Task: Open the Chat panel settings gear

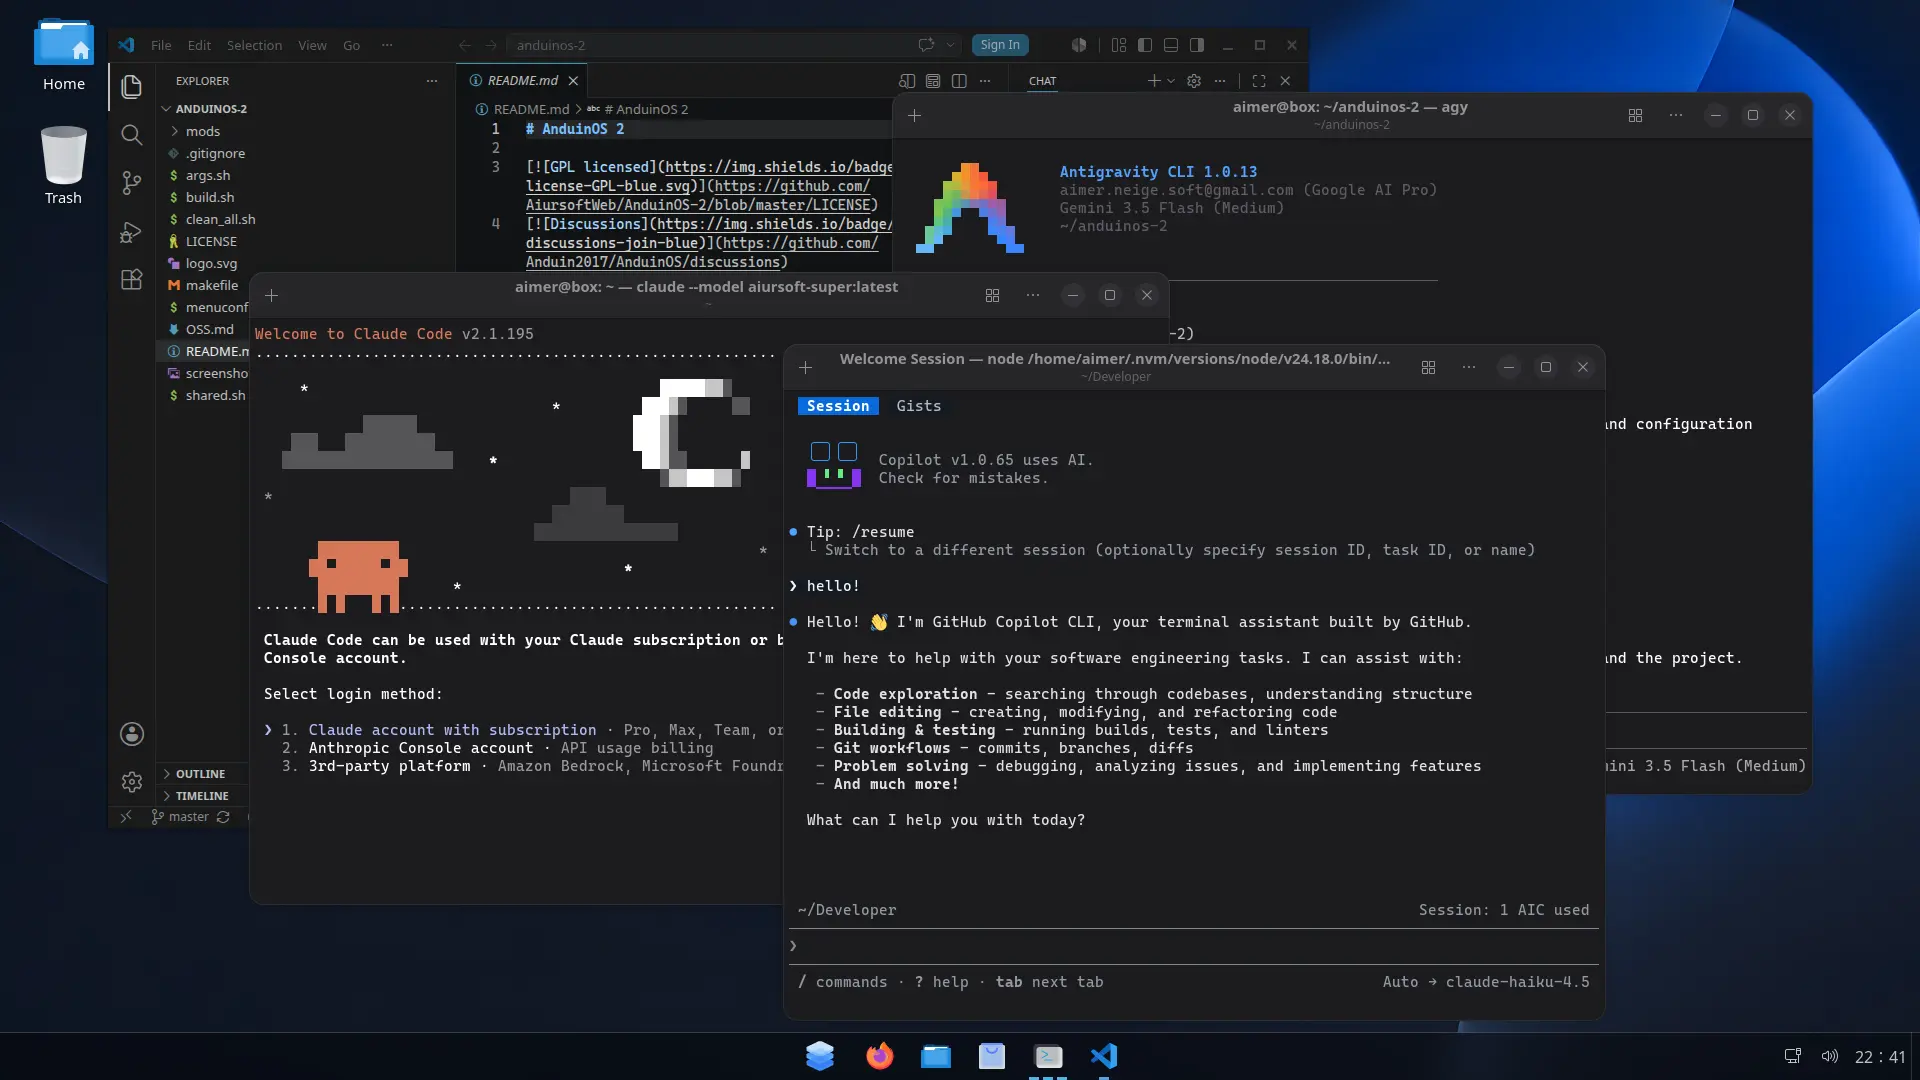Action: coord(1194,81)
